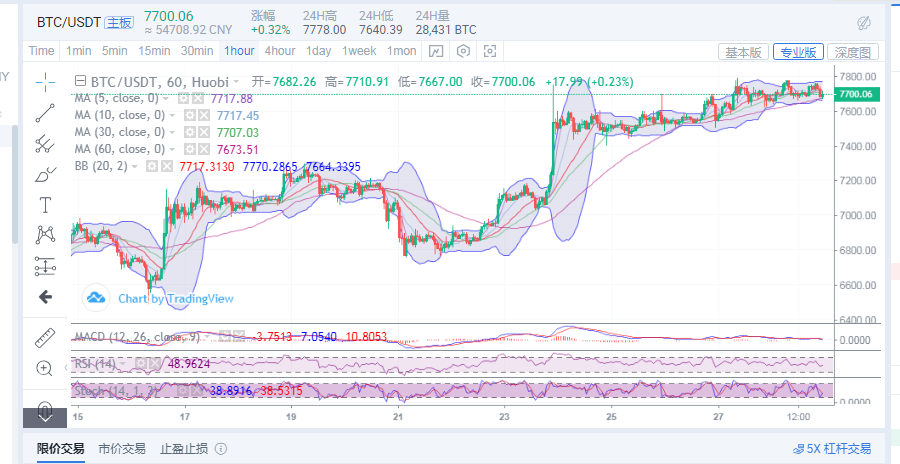This screenshot has height=464, width=900.
Task: Remove MACD indicator with X
Action: pos(238,337)
